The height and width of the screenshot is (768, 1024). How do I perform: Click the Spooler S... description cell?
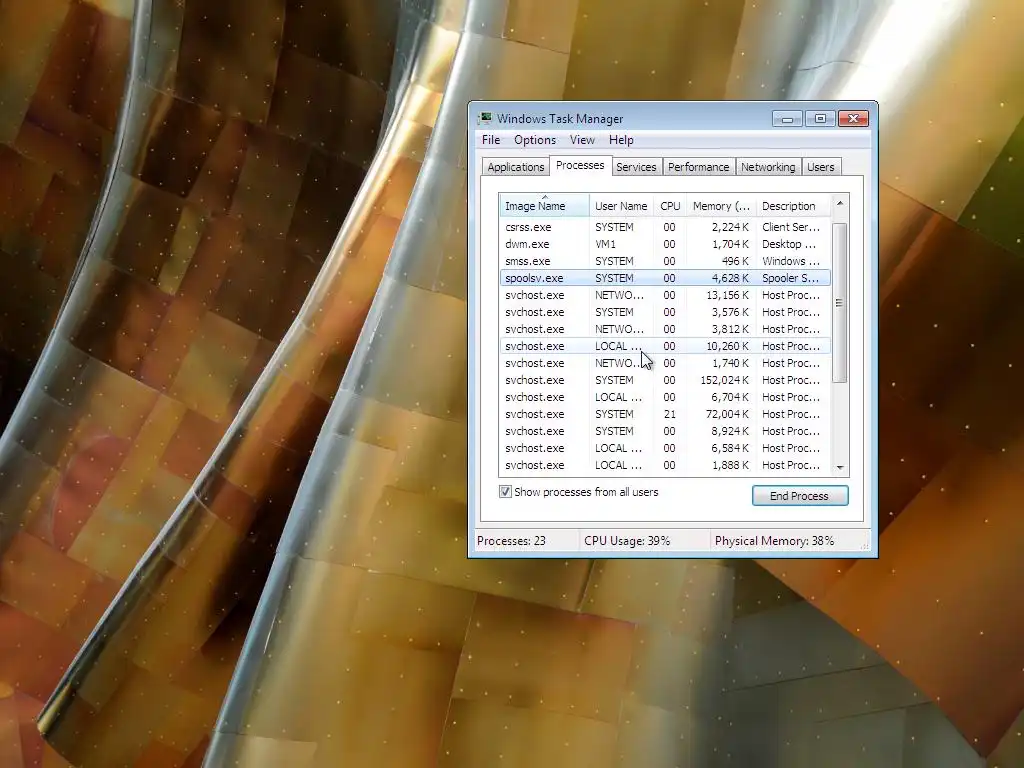790,278
